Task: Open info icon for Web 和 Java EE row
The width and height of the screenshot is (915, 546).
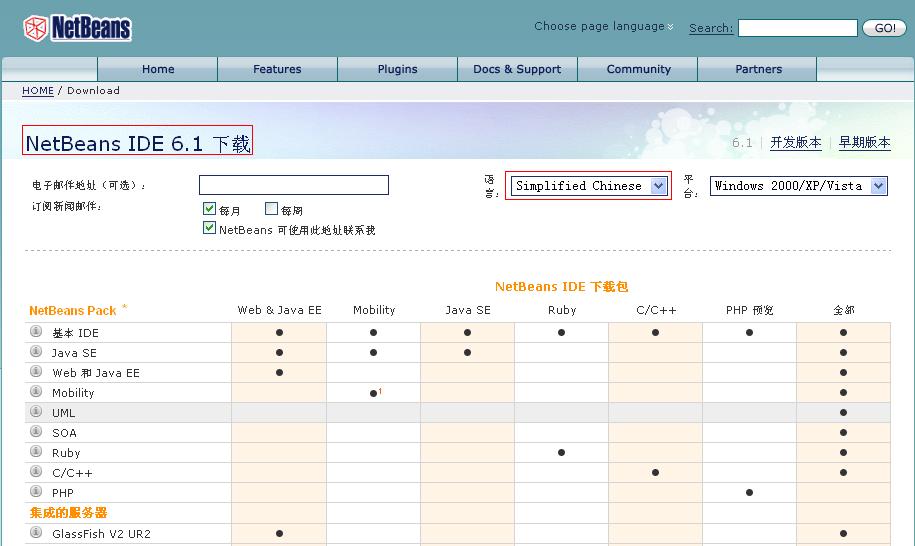Action: coord(36,371)
